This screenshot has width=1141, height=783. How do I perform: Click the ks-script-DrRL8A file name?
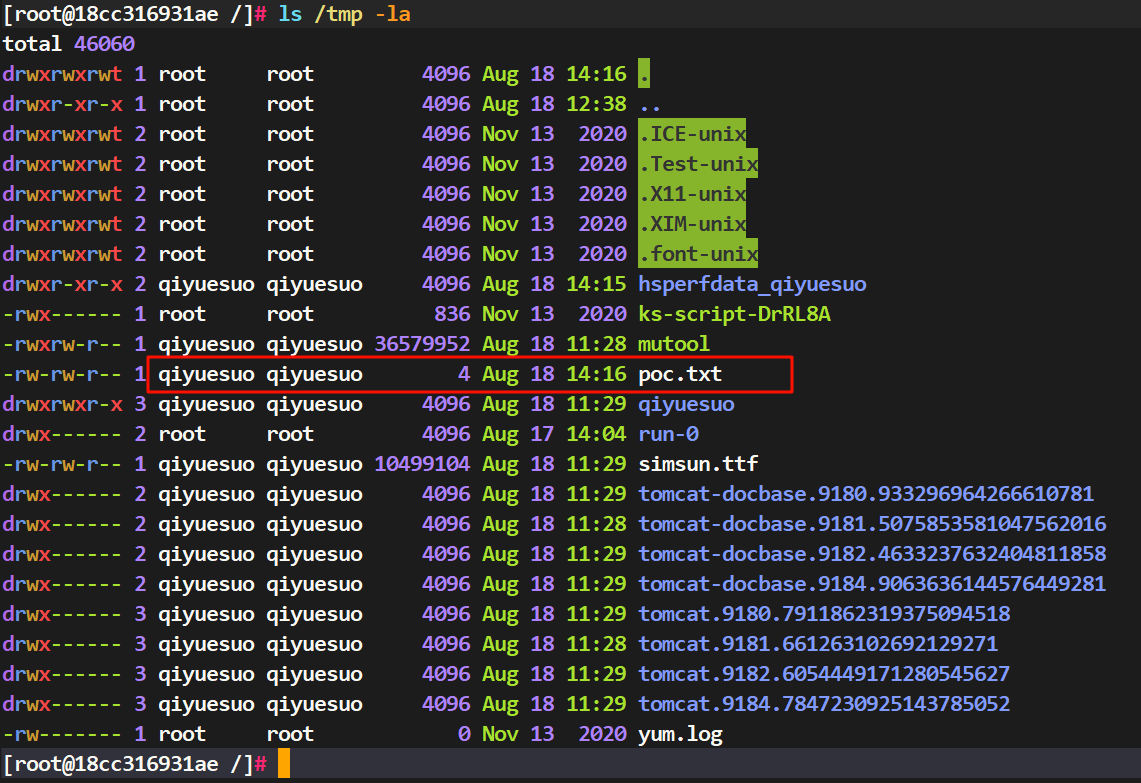tap(734, 314)
